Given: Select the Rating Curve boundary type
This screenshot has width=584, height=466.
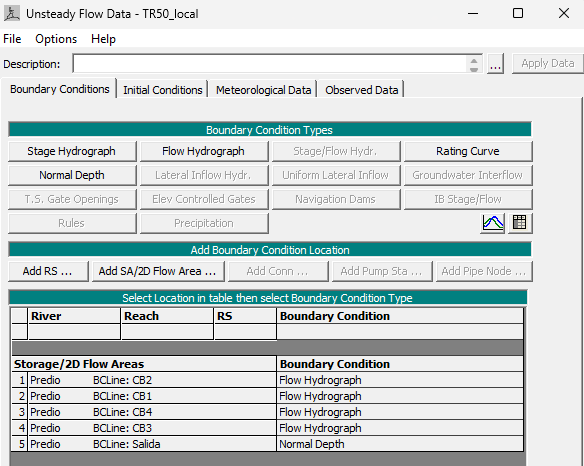Looking at the screenshot, I should click(468, 151).
